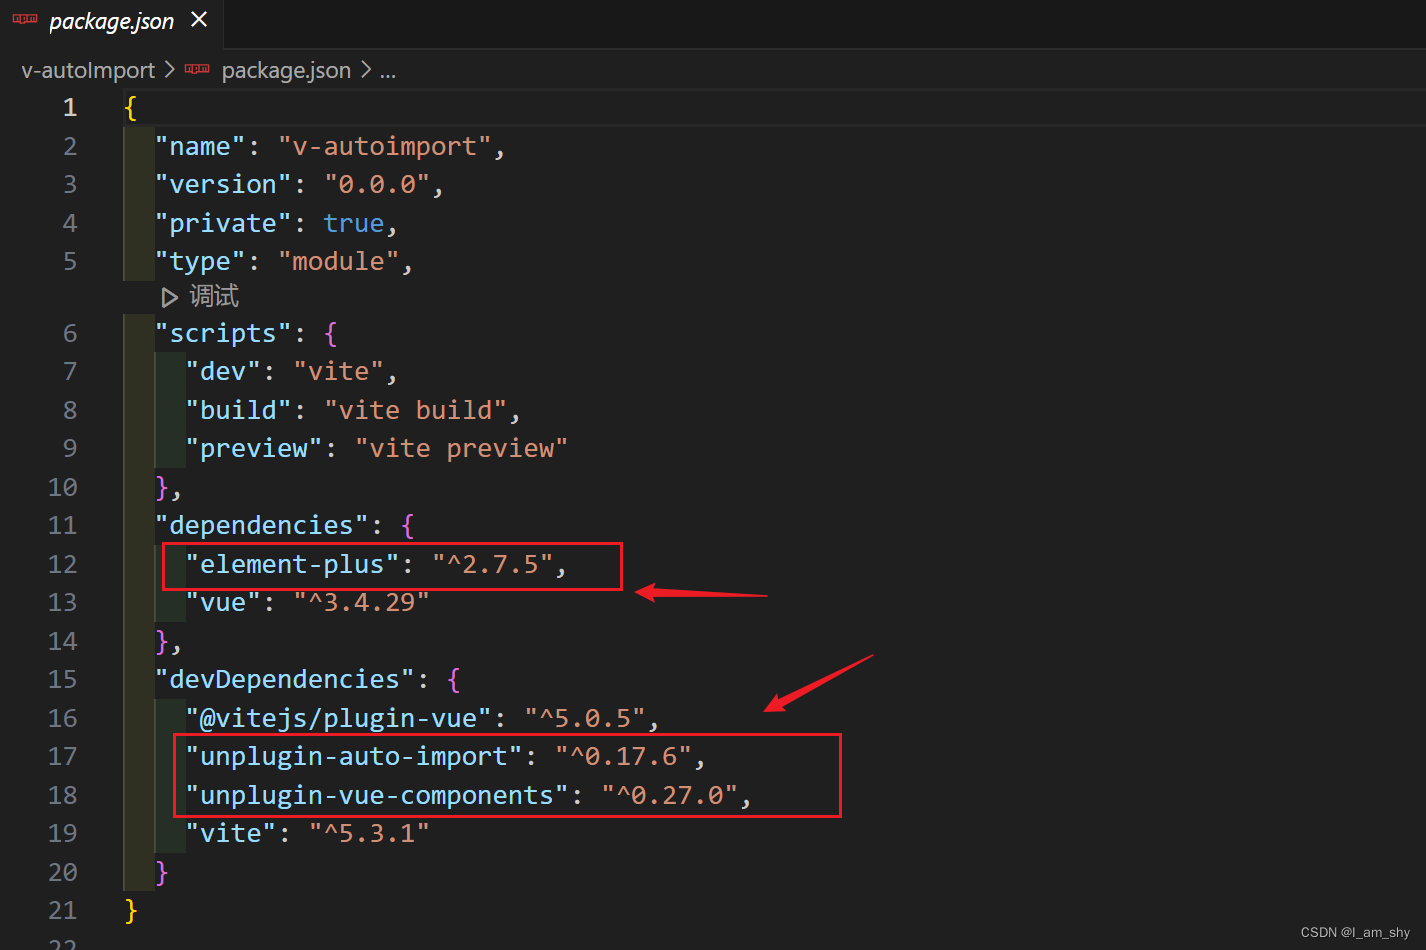Click the "v-autoimport" value string
Viewport: 1426px width, 950px height.
(x=385, y=146)
